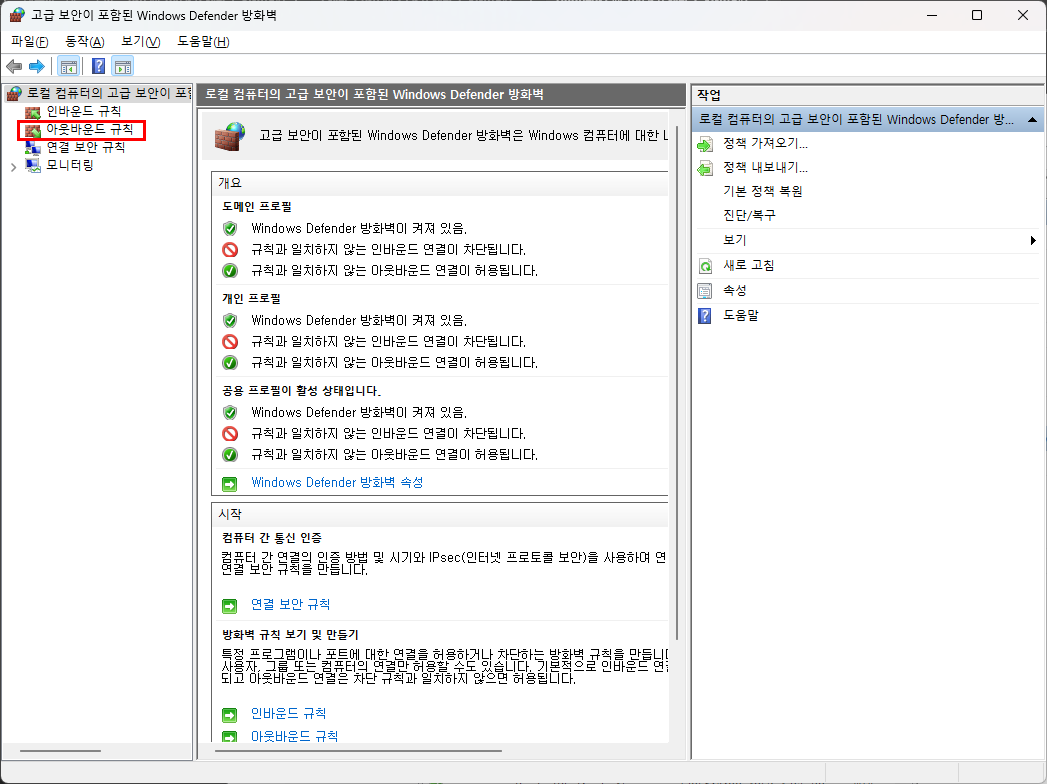Click green shield icon under 도메인 프로필

pos(230,228)
